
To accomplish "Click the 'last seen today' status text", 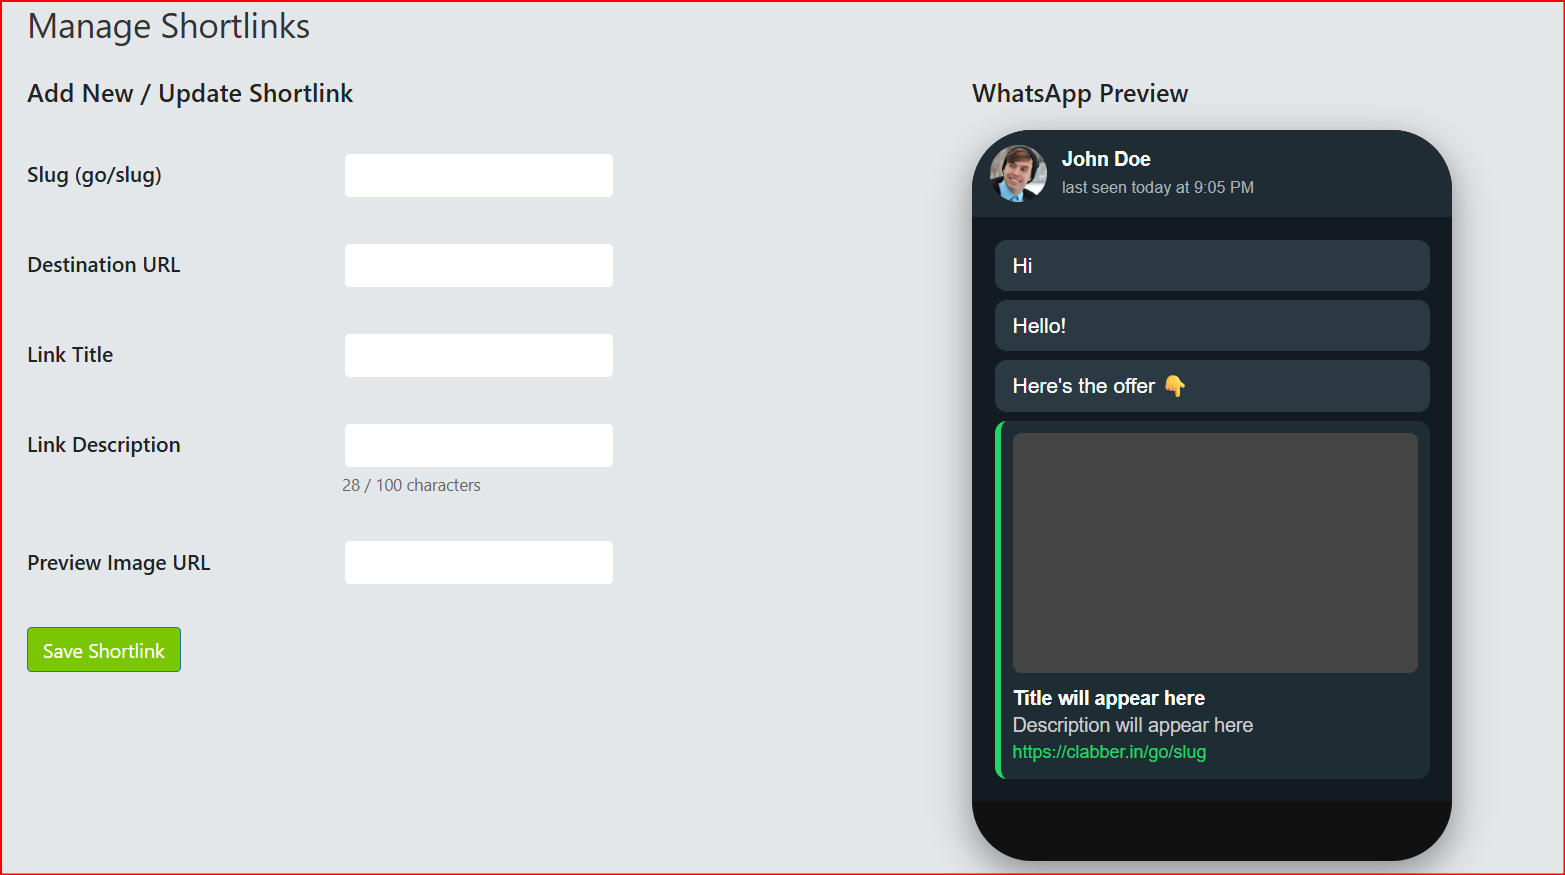I will (x=1158, y=187).
